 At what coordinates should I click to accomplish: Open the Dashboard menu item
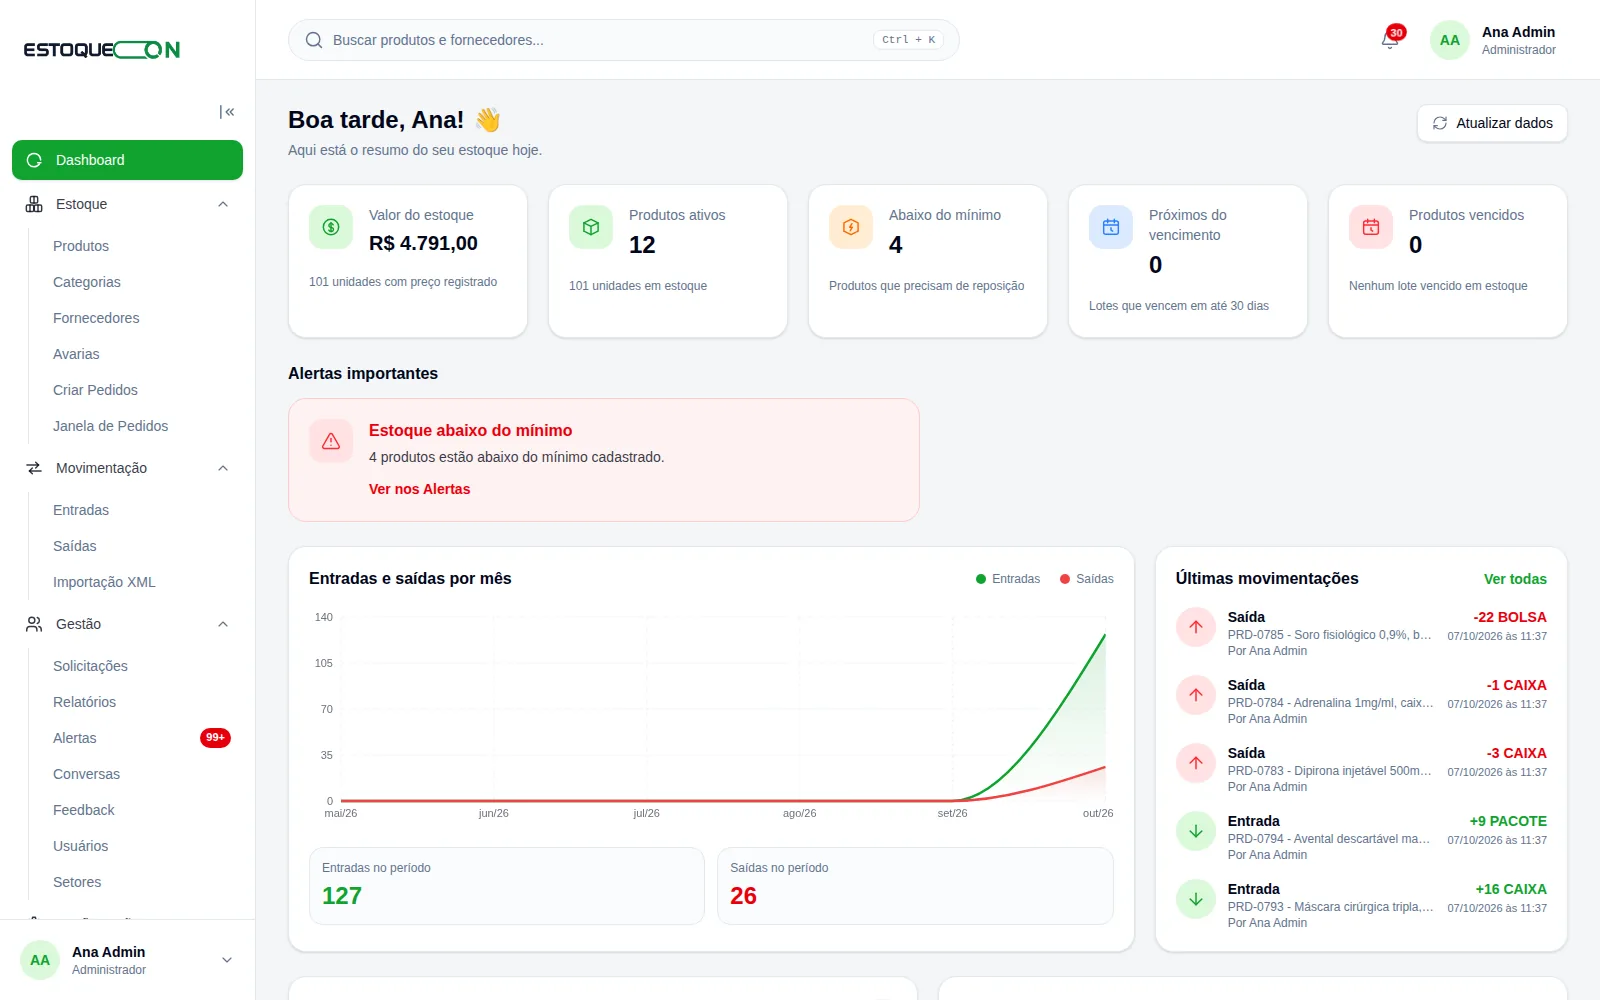tap(127, 160)
